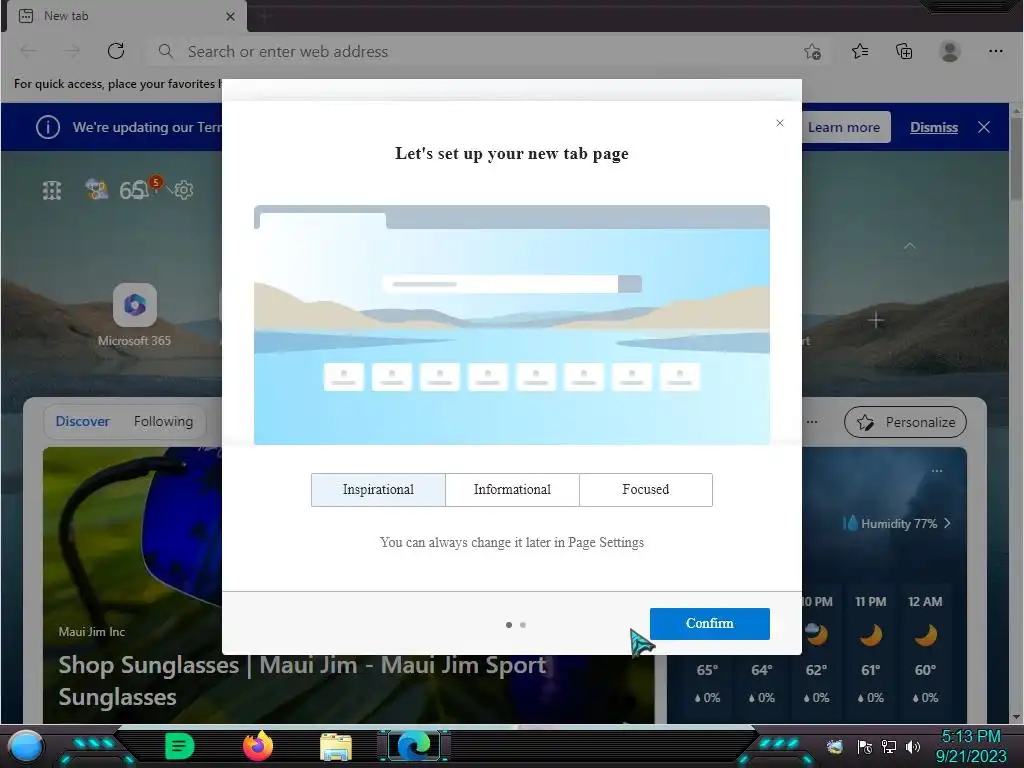Dismiss the terms update banner

pos(934,127)
